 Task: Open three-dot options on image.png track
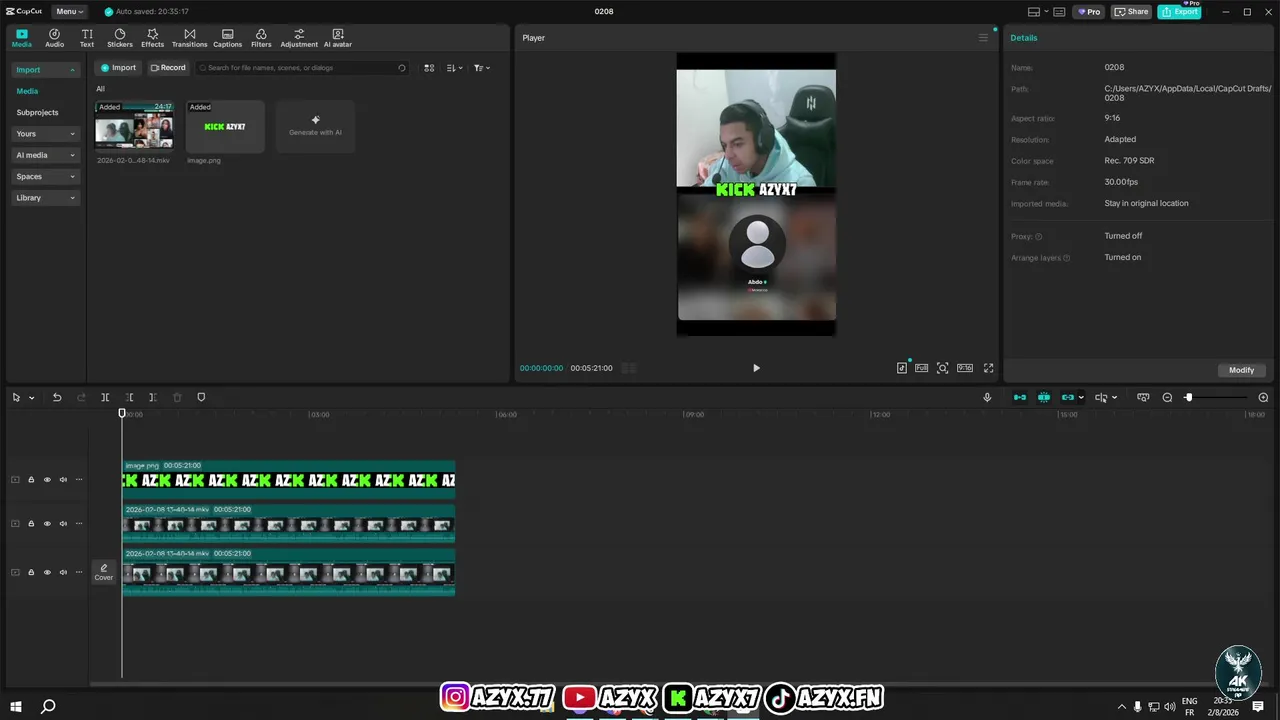pos(79,480)
